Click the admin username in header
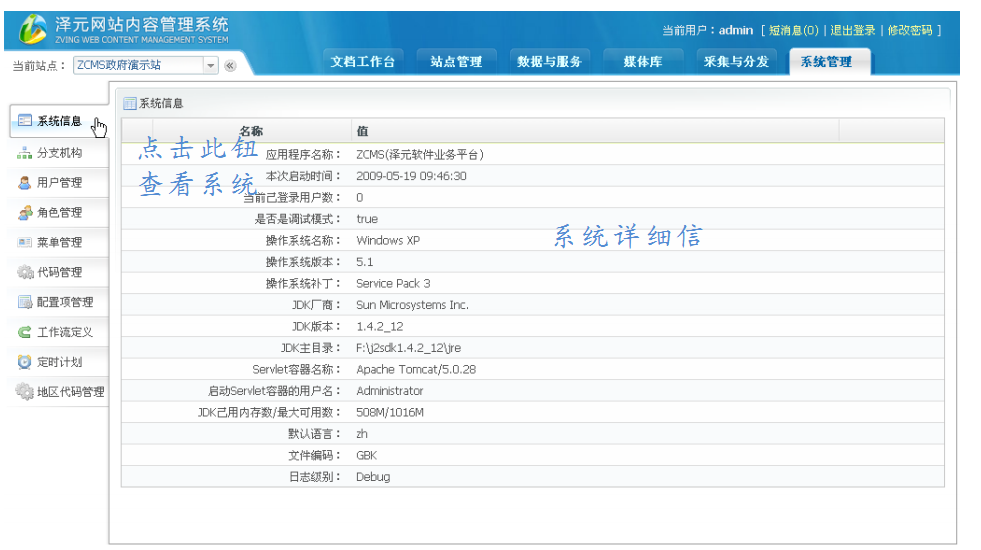Image resolution: width=981 pixels, height=550 pixels. [x=736, y=30]
